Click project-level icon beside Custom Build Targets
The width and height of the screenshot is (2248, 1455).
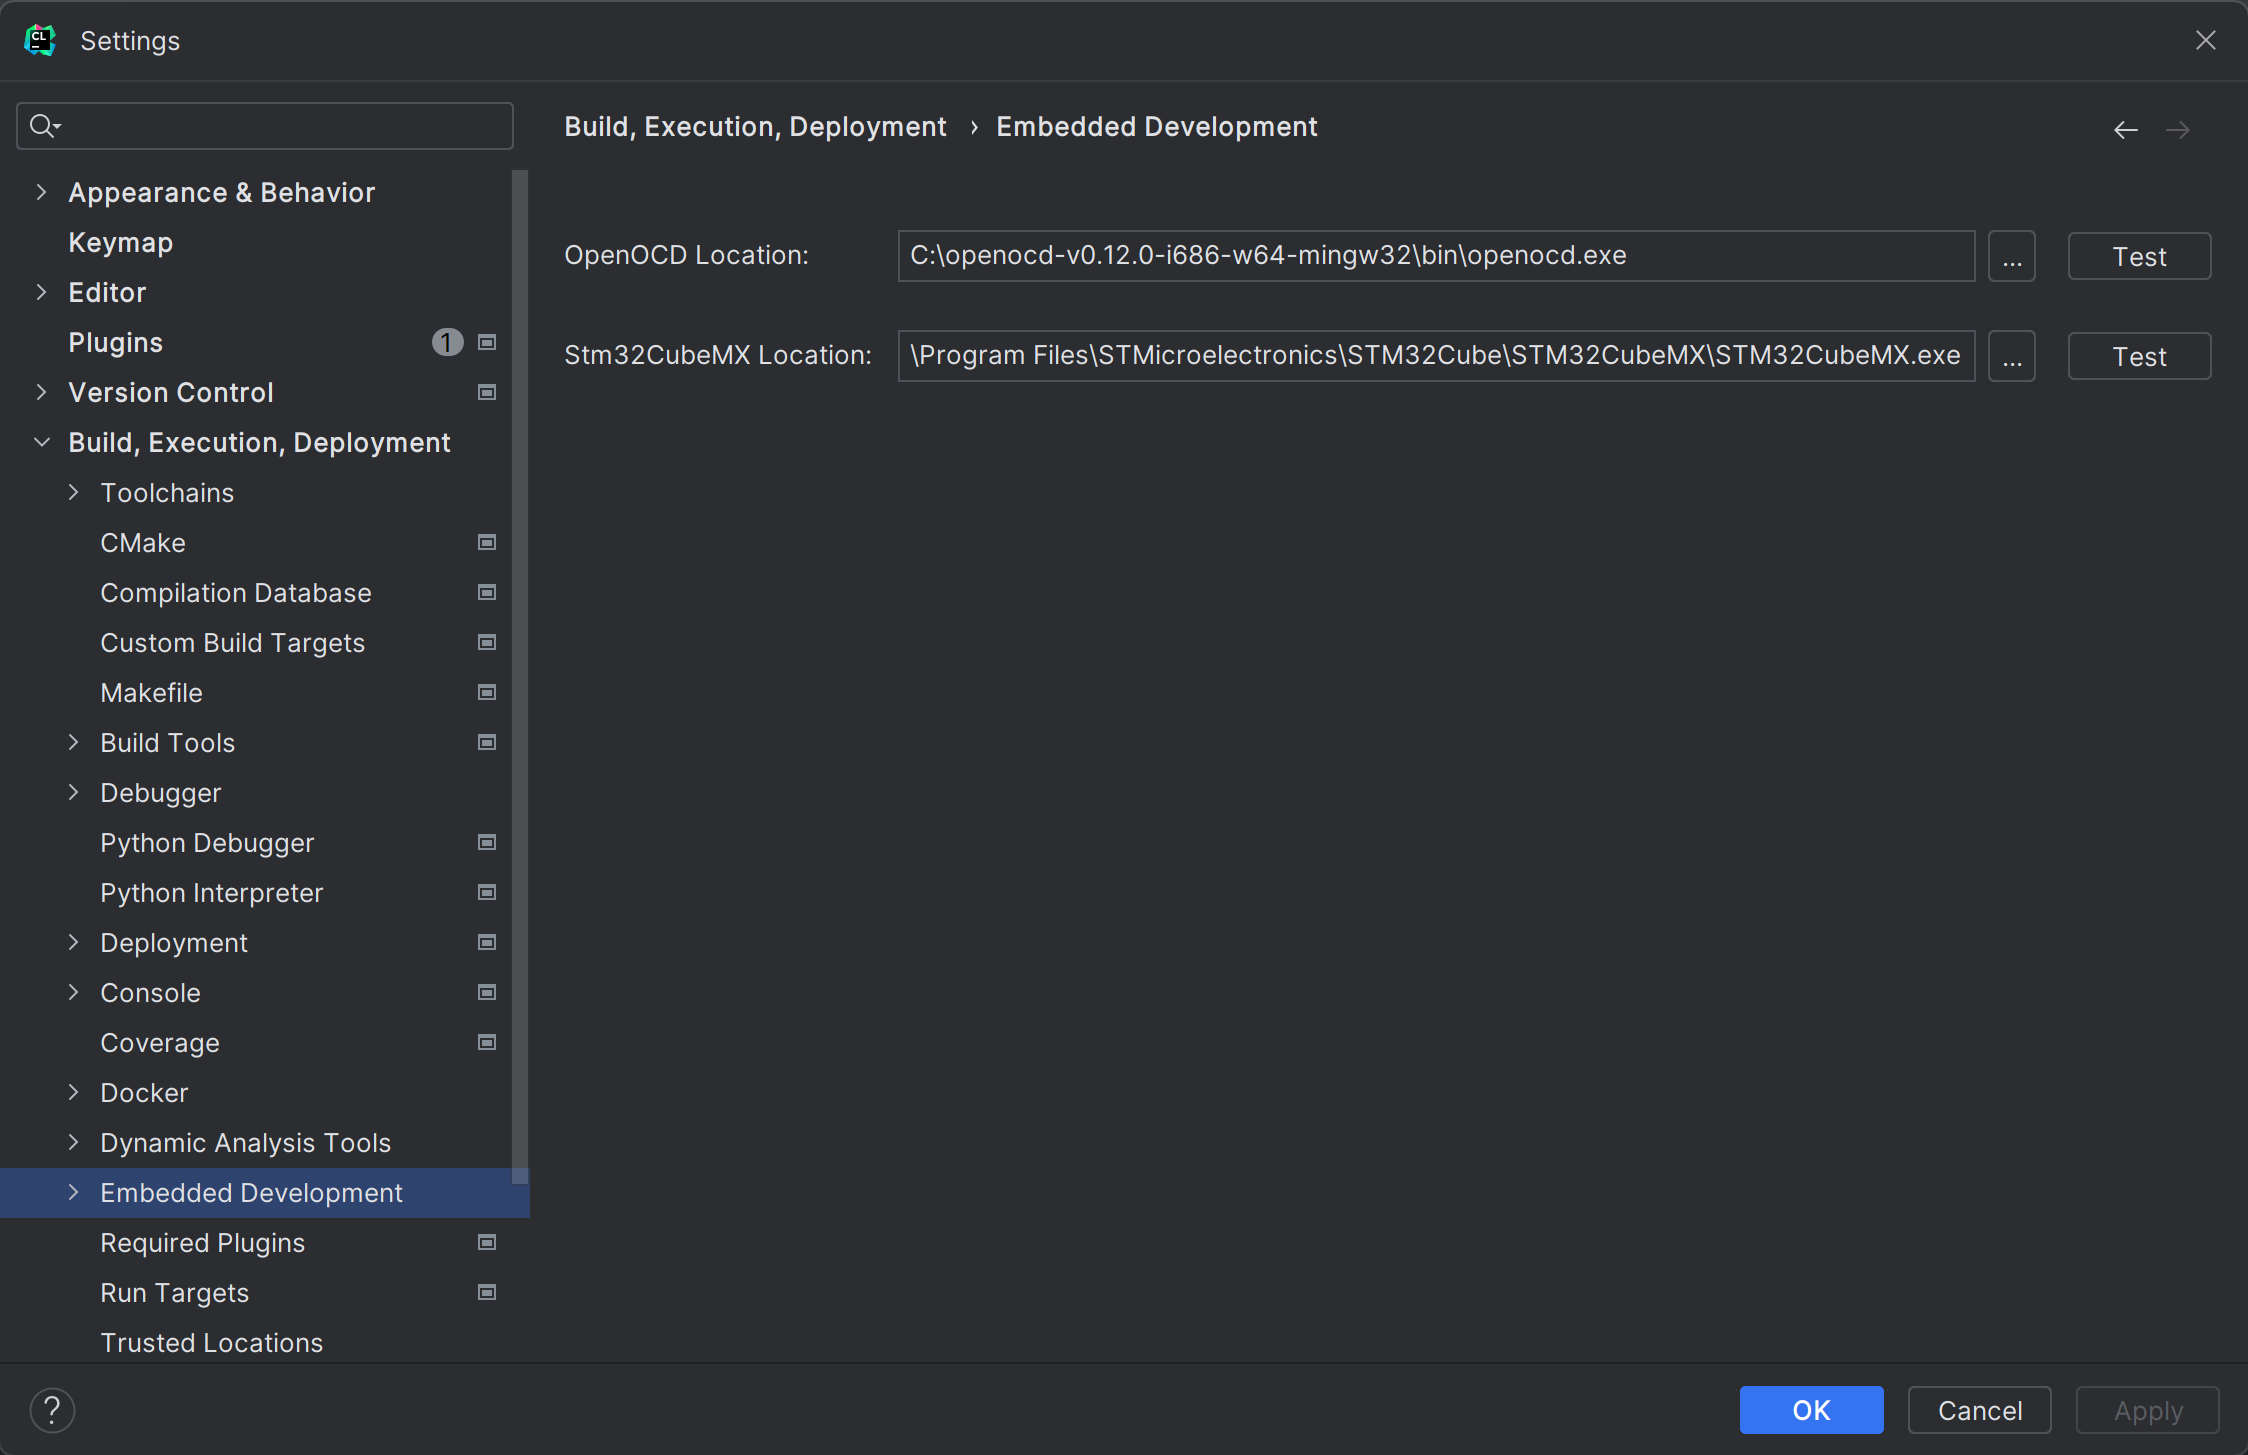tap(487, 643)
